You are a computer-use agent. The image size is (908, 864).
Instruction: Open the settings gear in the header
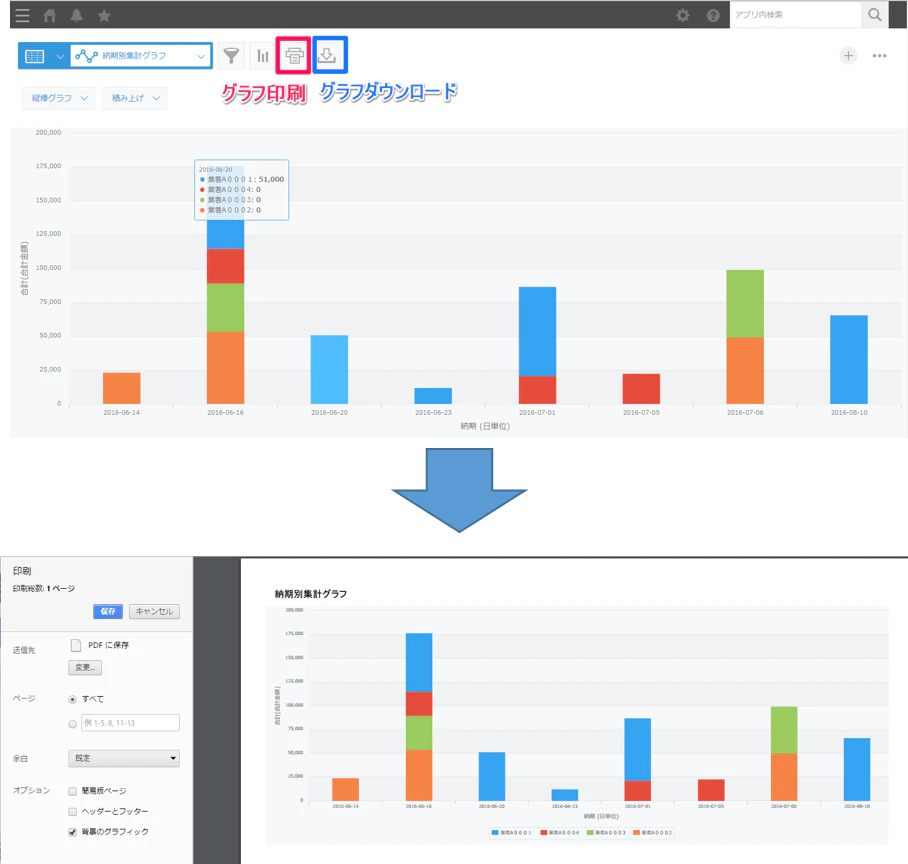(683, 15)
